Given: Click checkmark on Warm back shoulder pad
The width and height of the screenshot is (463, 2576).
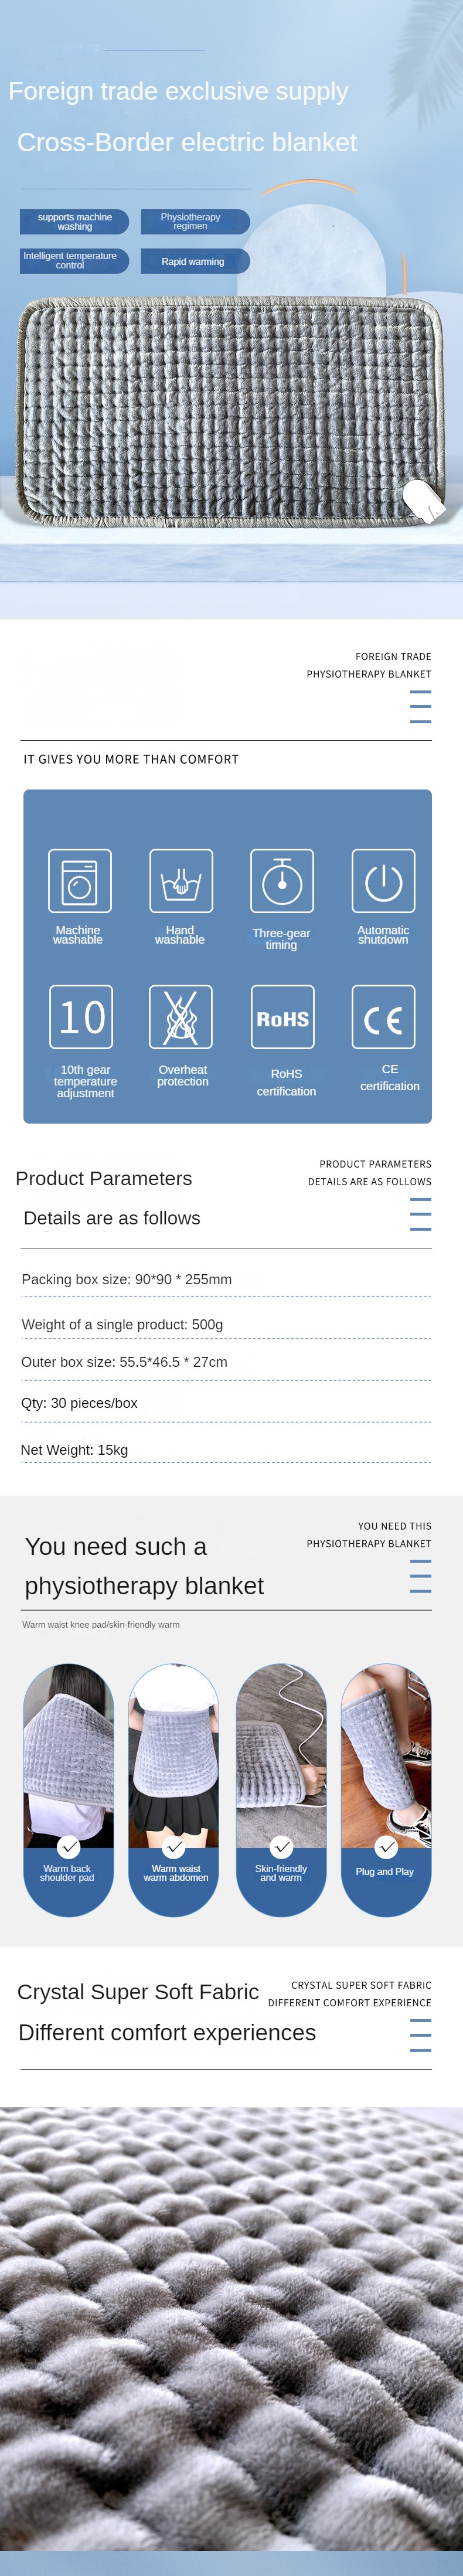Looking at the screenshot, I should [69, 1846].
